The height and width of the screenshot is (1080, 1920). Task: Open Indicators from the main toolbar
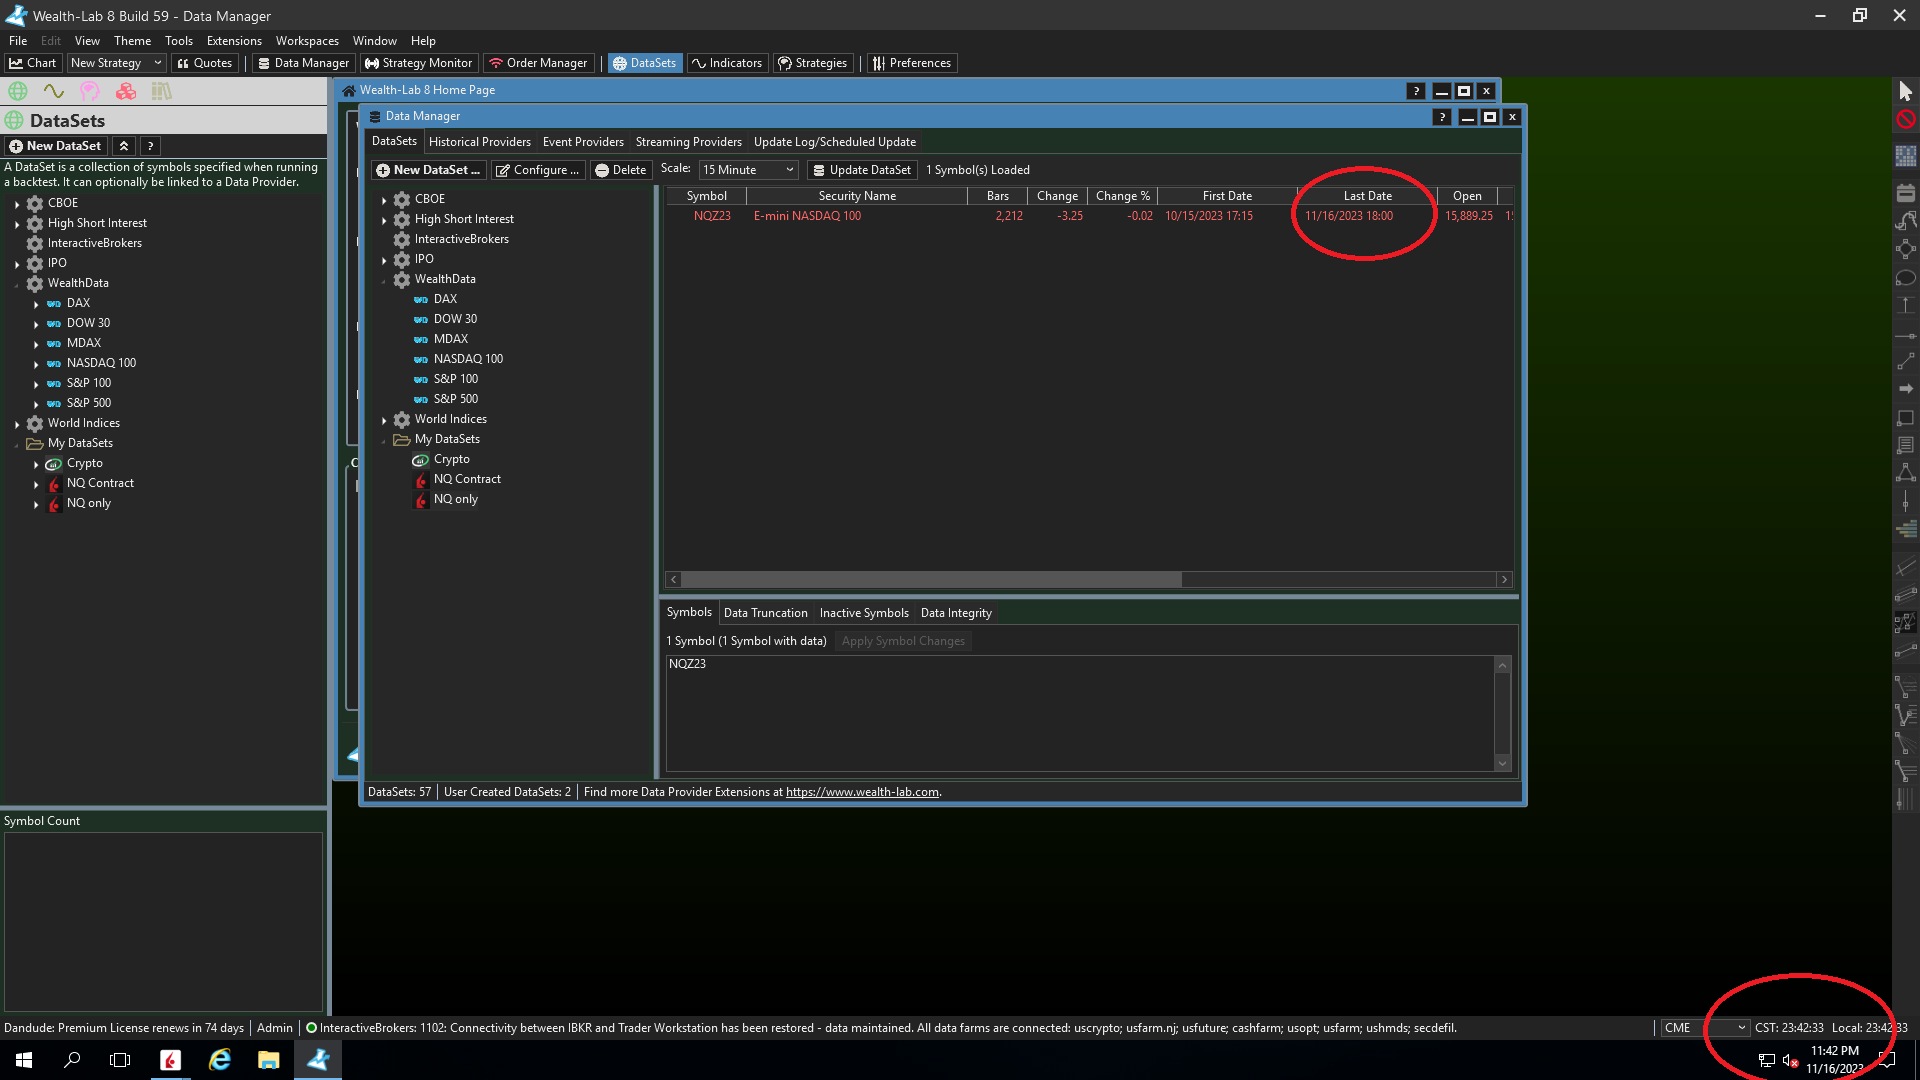coord(727,63)
